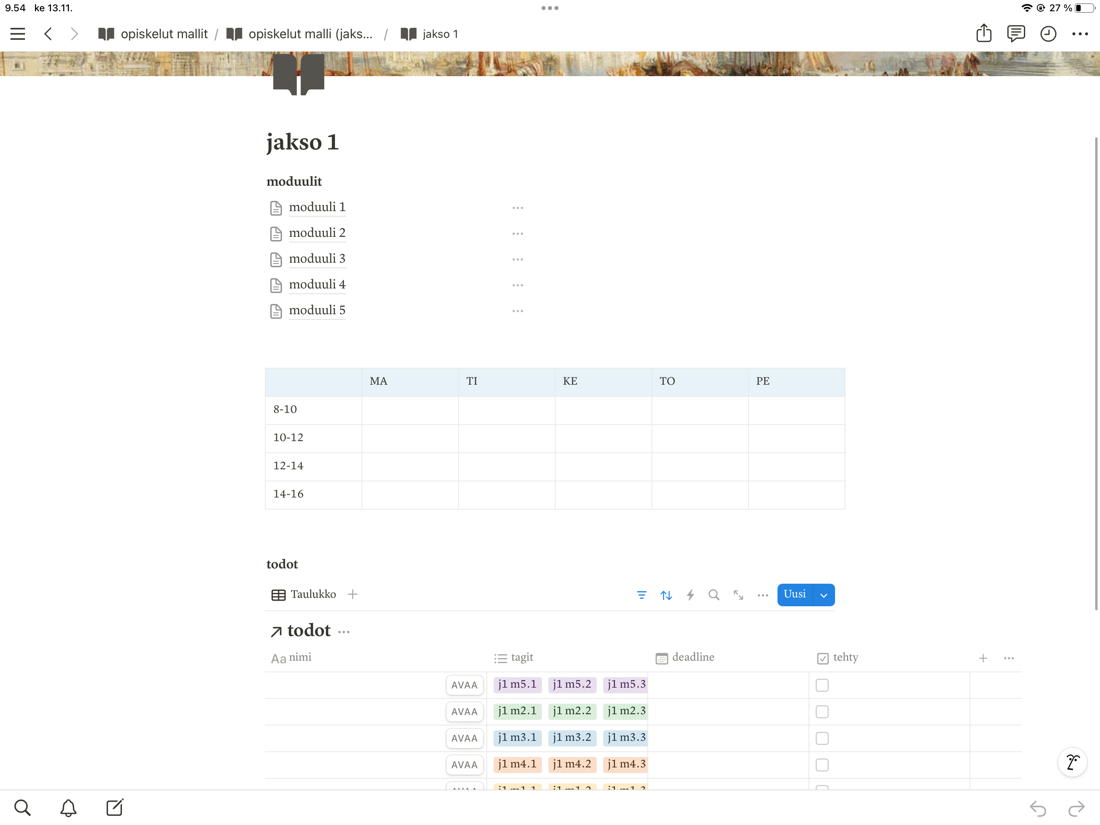Select the purple j1 m5.1 tag
Image resolution: width=1100 pixels, height=825 pixels.
tap(517, 685)
